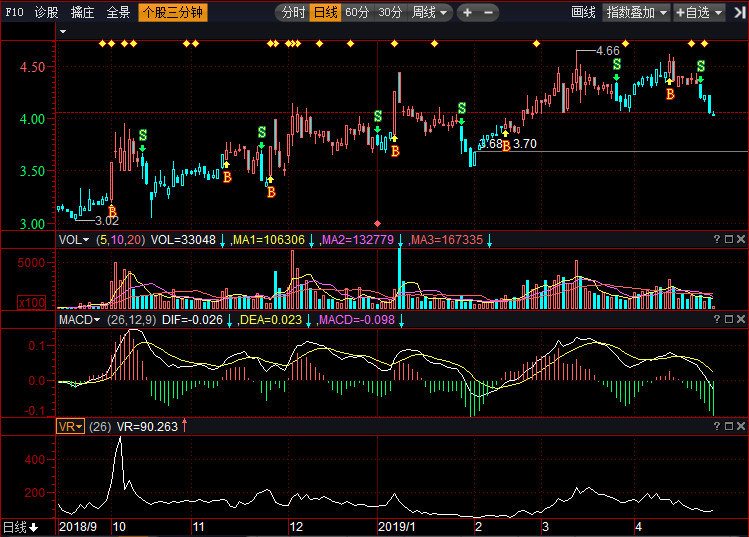The image size is (749, 537).
Task: Click the S sell marker near 2019/1
Action: pyautogui.click(x=378, y=116)
